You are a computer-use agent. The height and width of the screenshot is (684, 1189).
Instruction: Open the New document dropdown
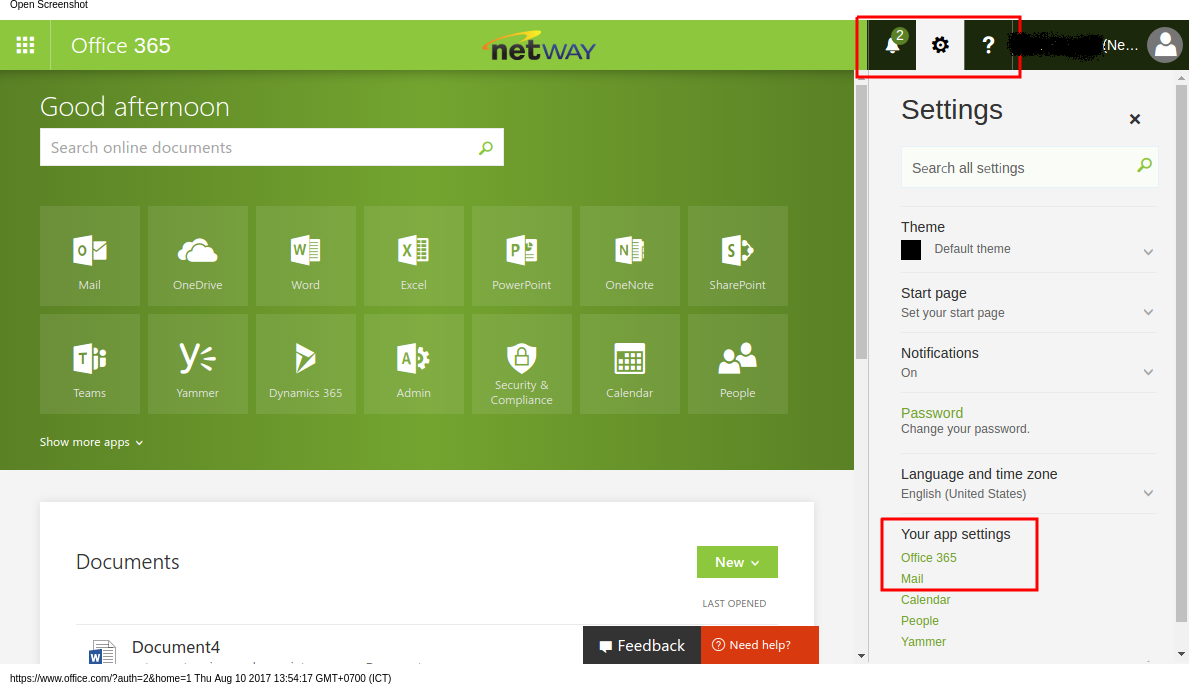coord(737,562)
